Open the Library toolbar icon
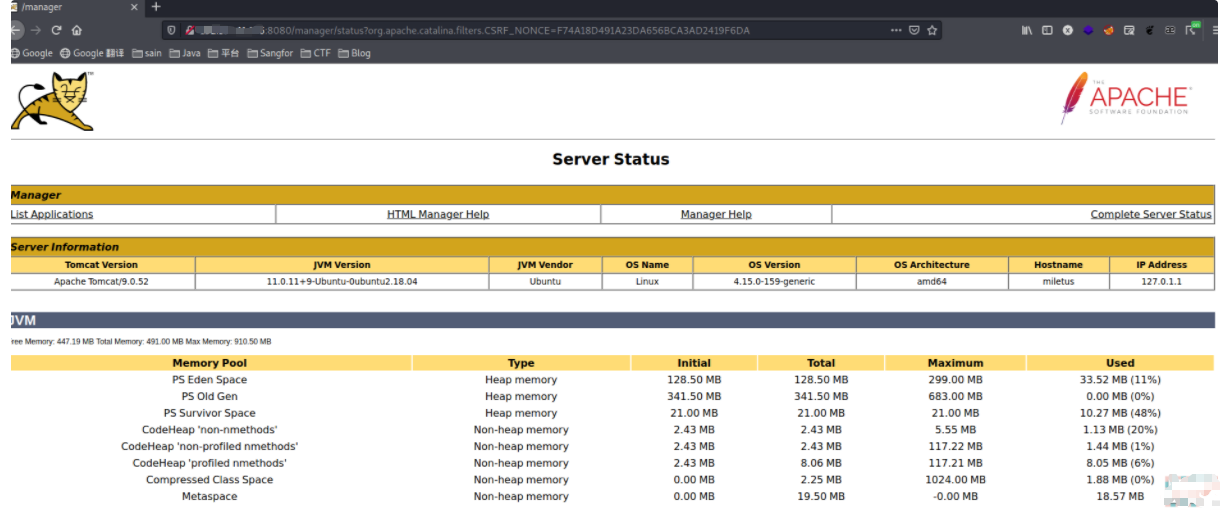The image size is (1224, 519). (1027, 30)
